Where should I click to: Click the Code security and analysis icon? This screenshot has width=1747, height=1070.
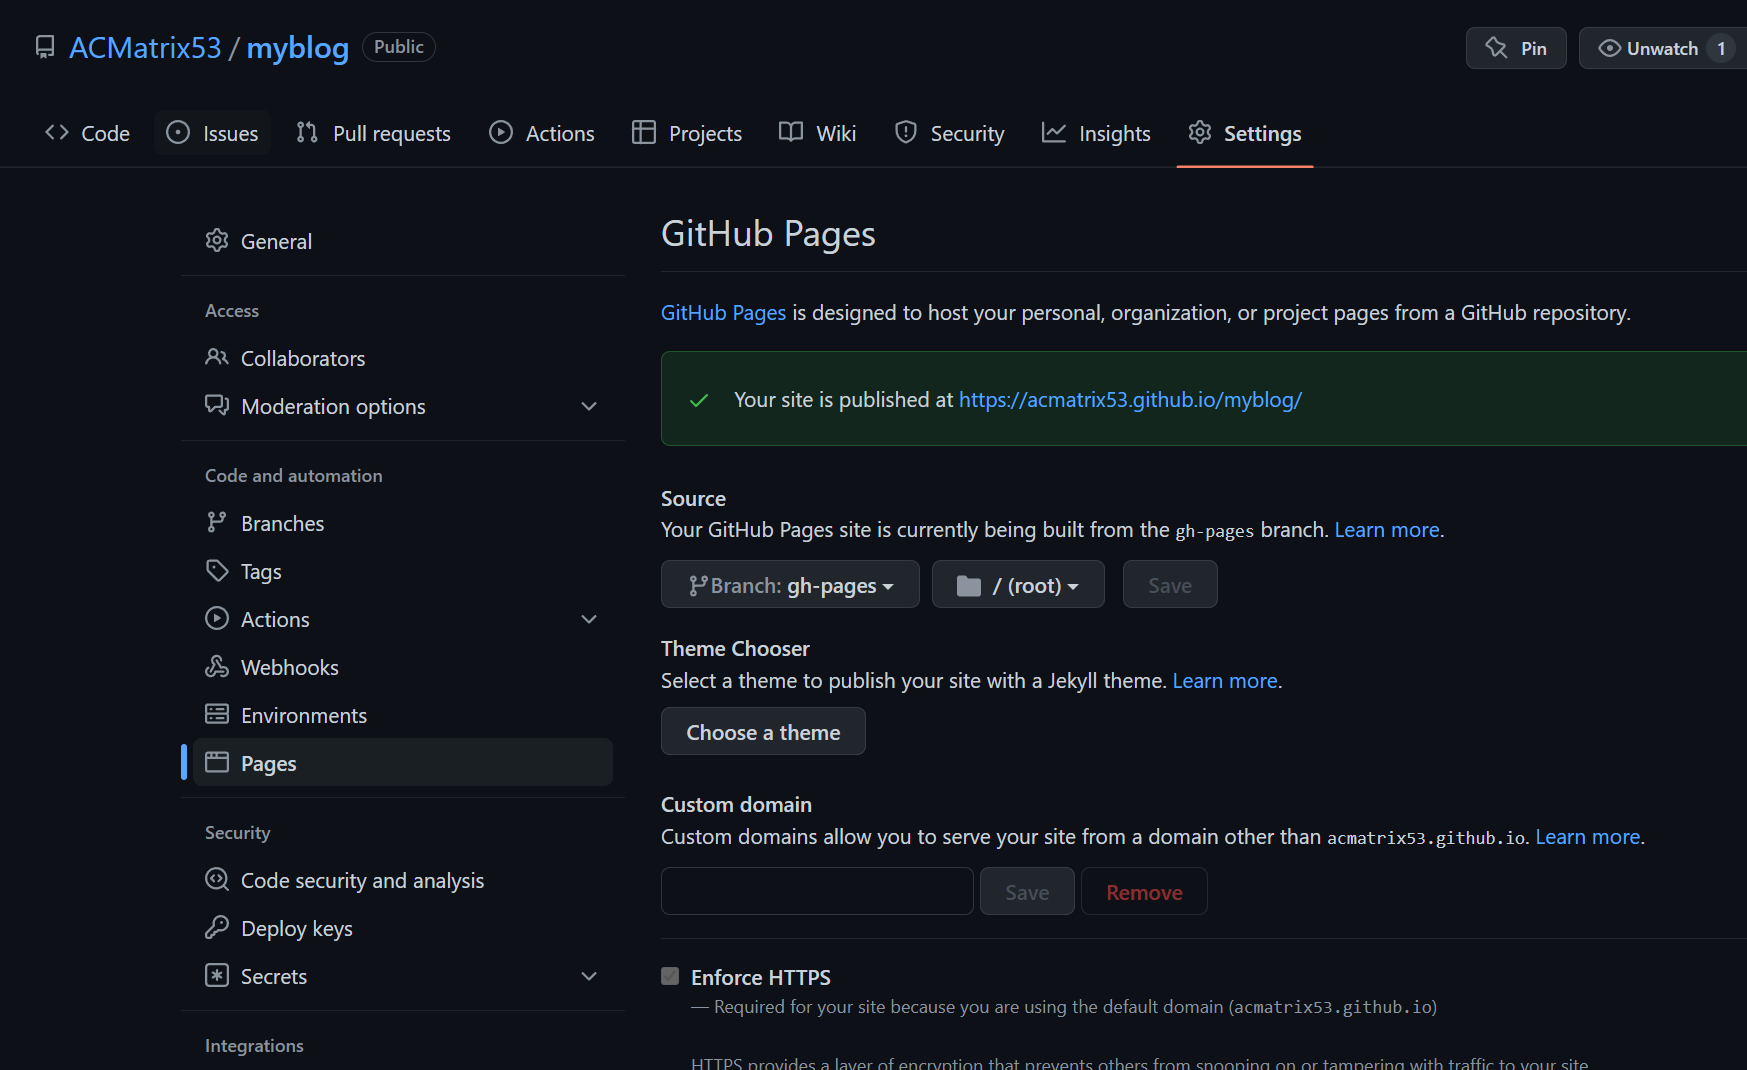click(217, 879)
